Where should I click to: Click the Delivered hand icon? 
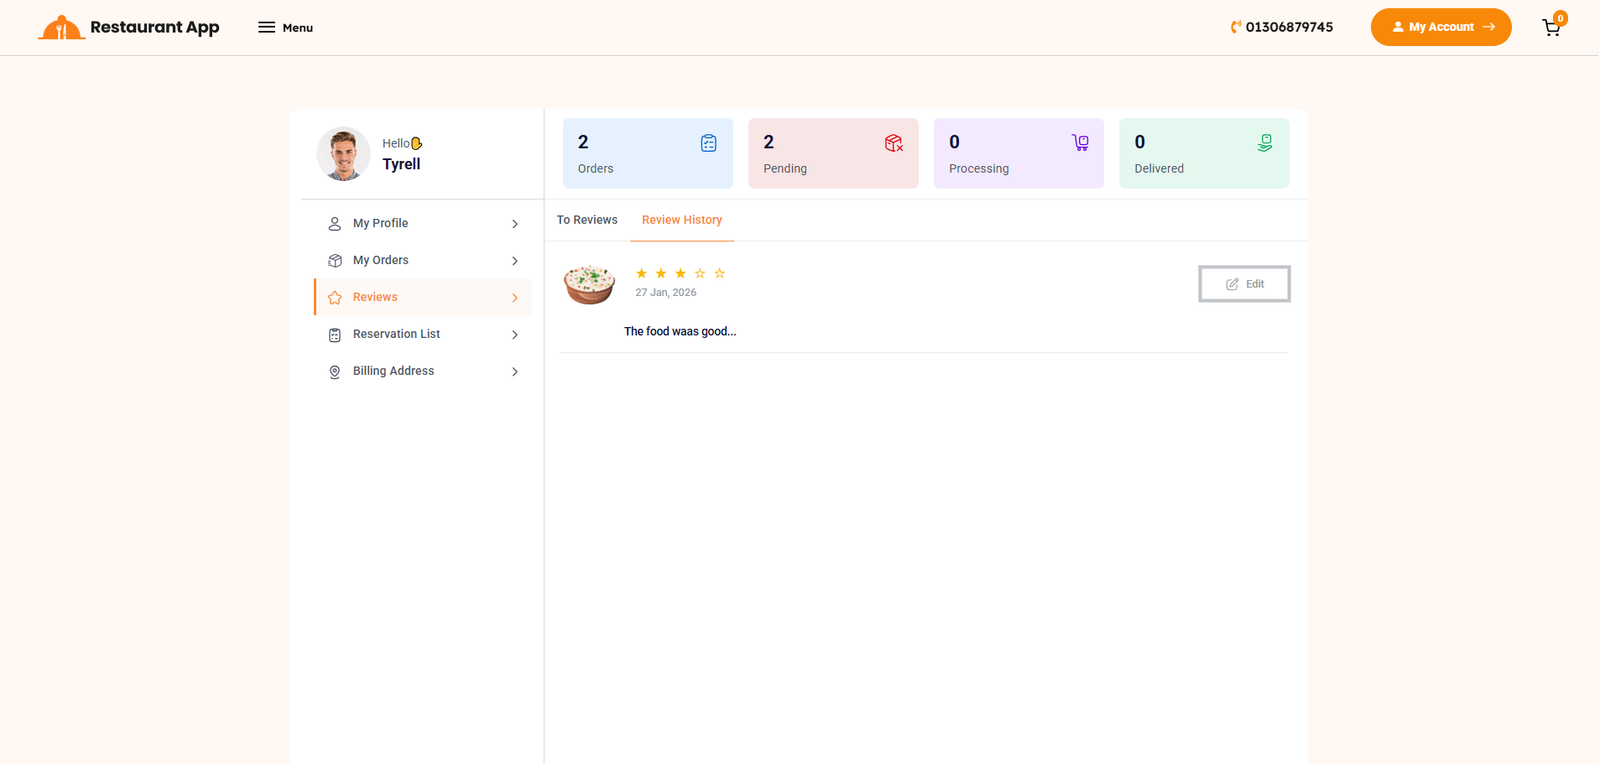(x=1265, y=143)
